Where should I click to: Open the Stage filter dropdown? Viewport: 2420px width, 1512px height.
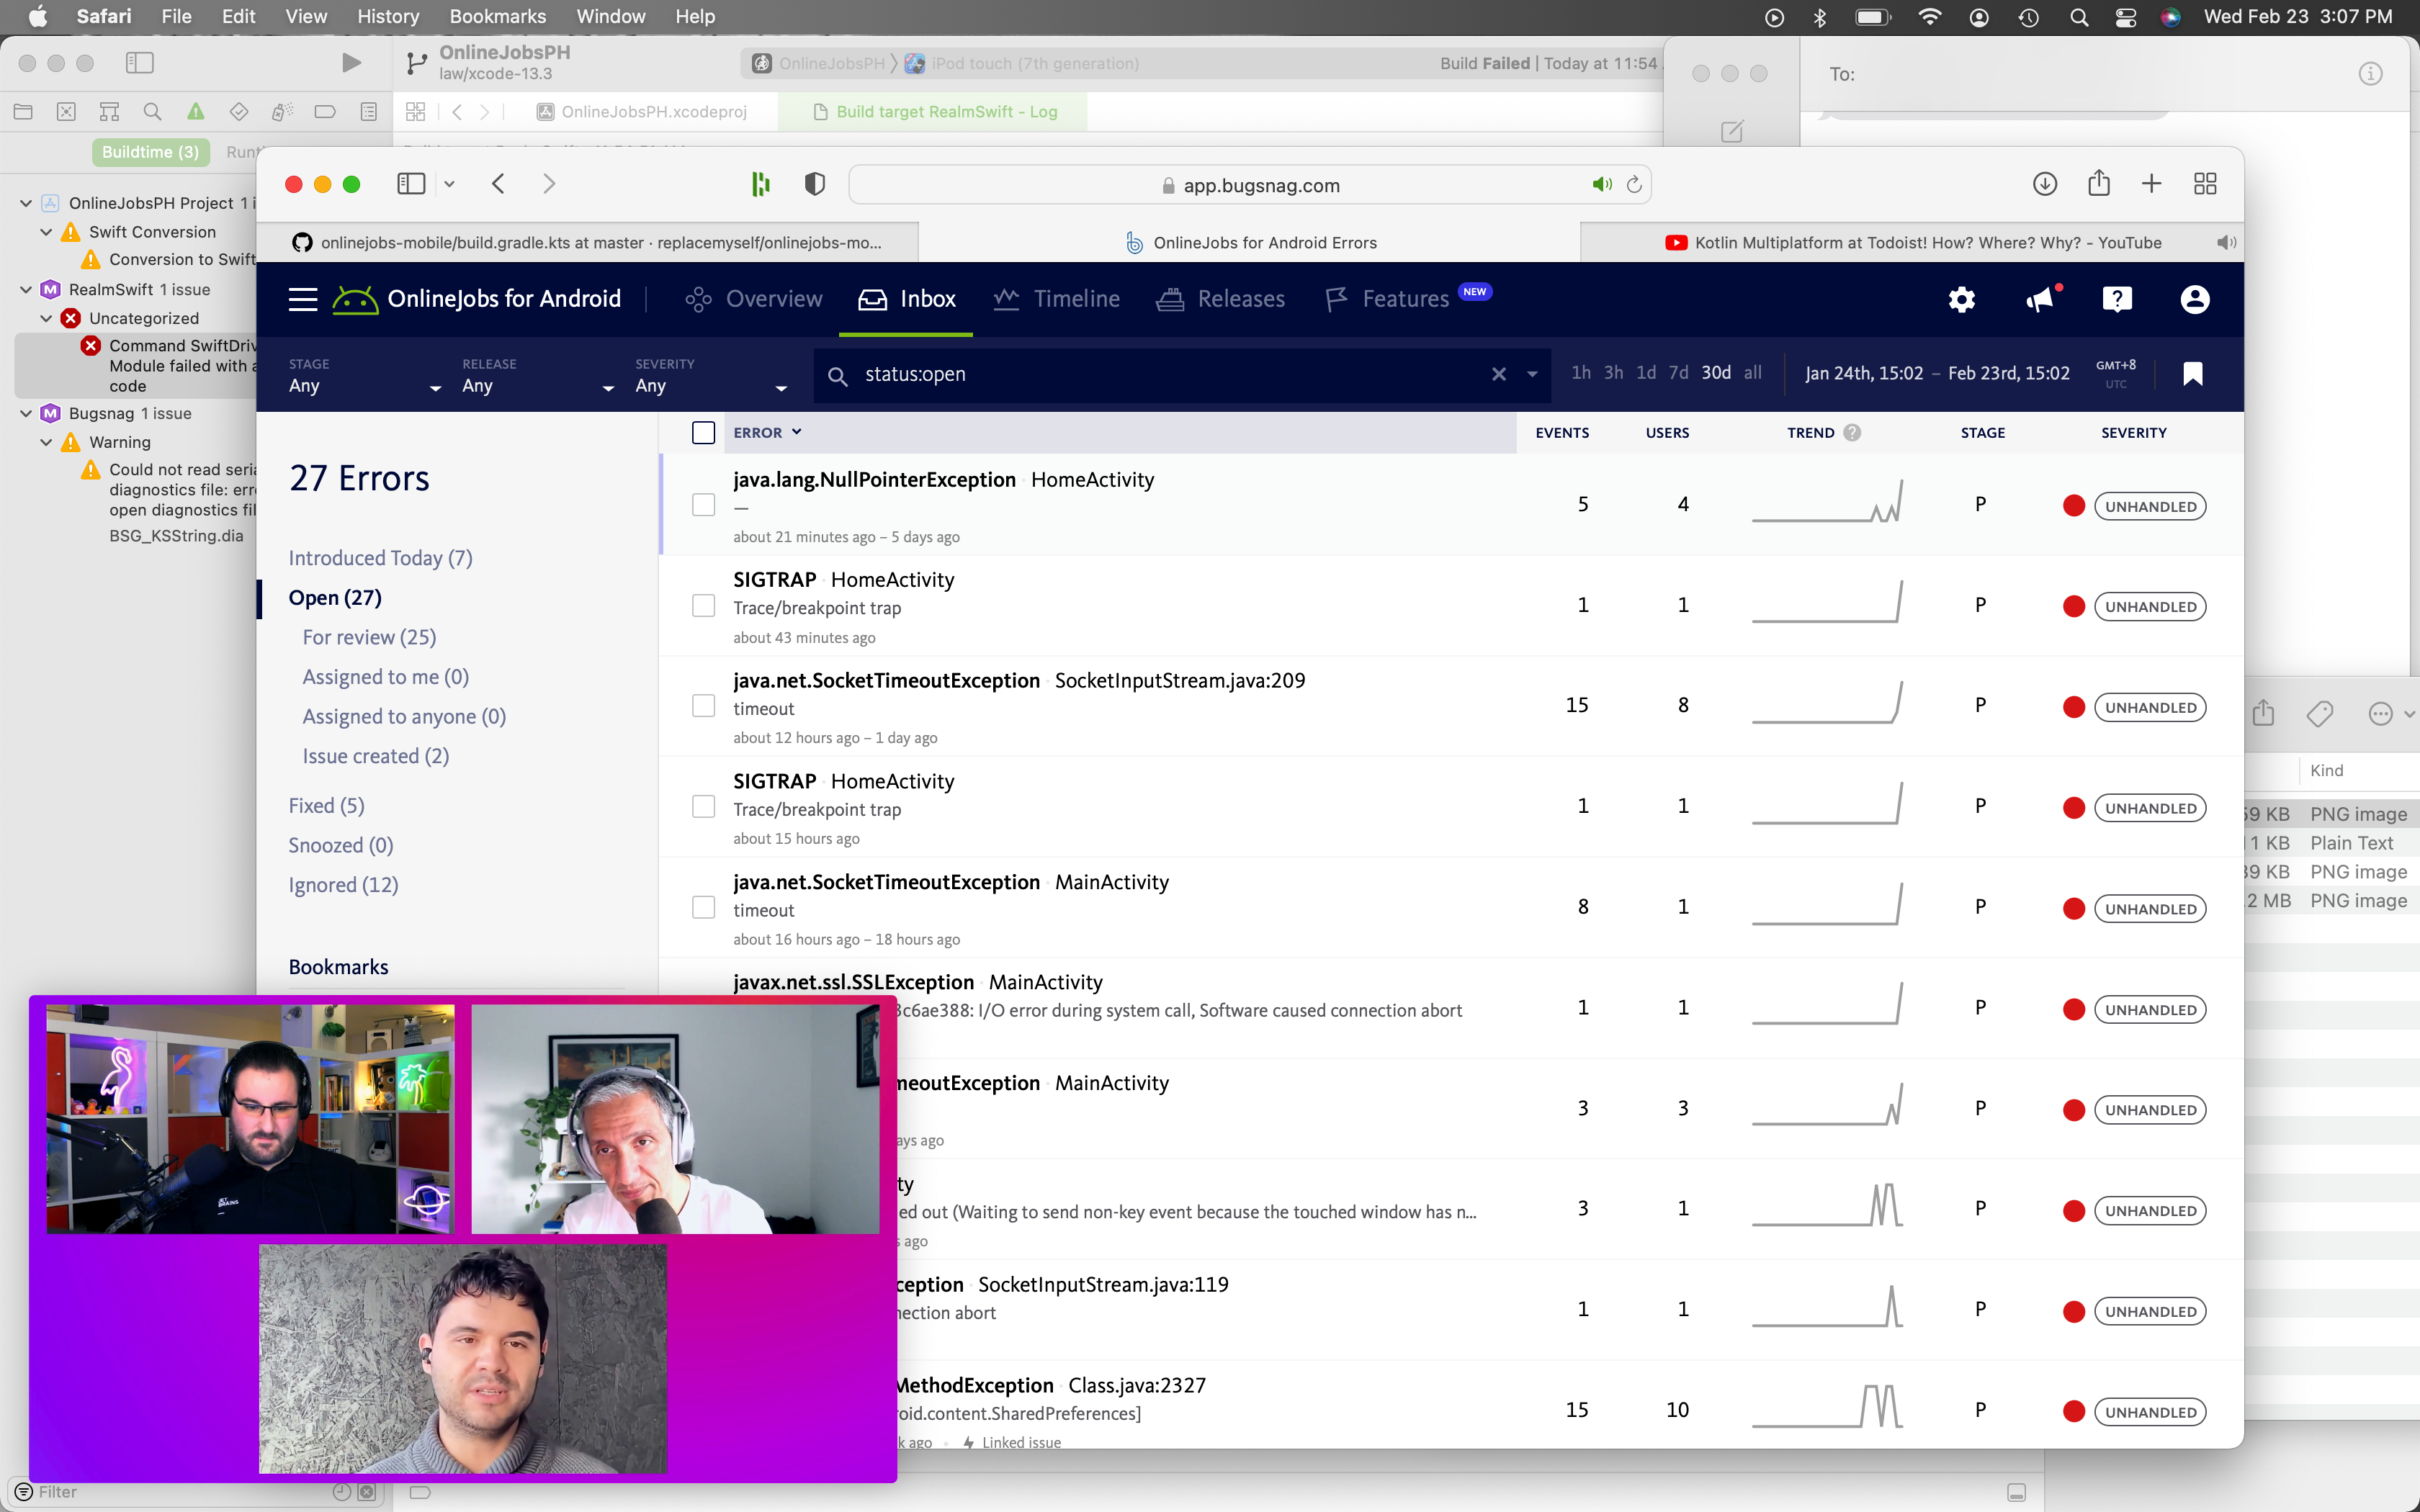[365, 376]
